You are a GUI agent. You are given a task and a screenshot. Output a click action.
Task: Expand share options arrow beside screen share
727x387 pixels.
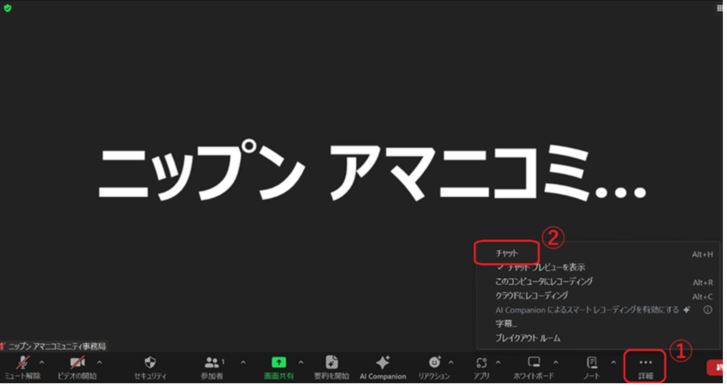tap(301, 362)
